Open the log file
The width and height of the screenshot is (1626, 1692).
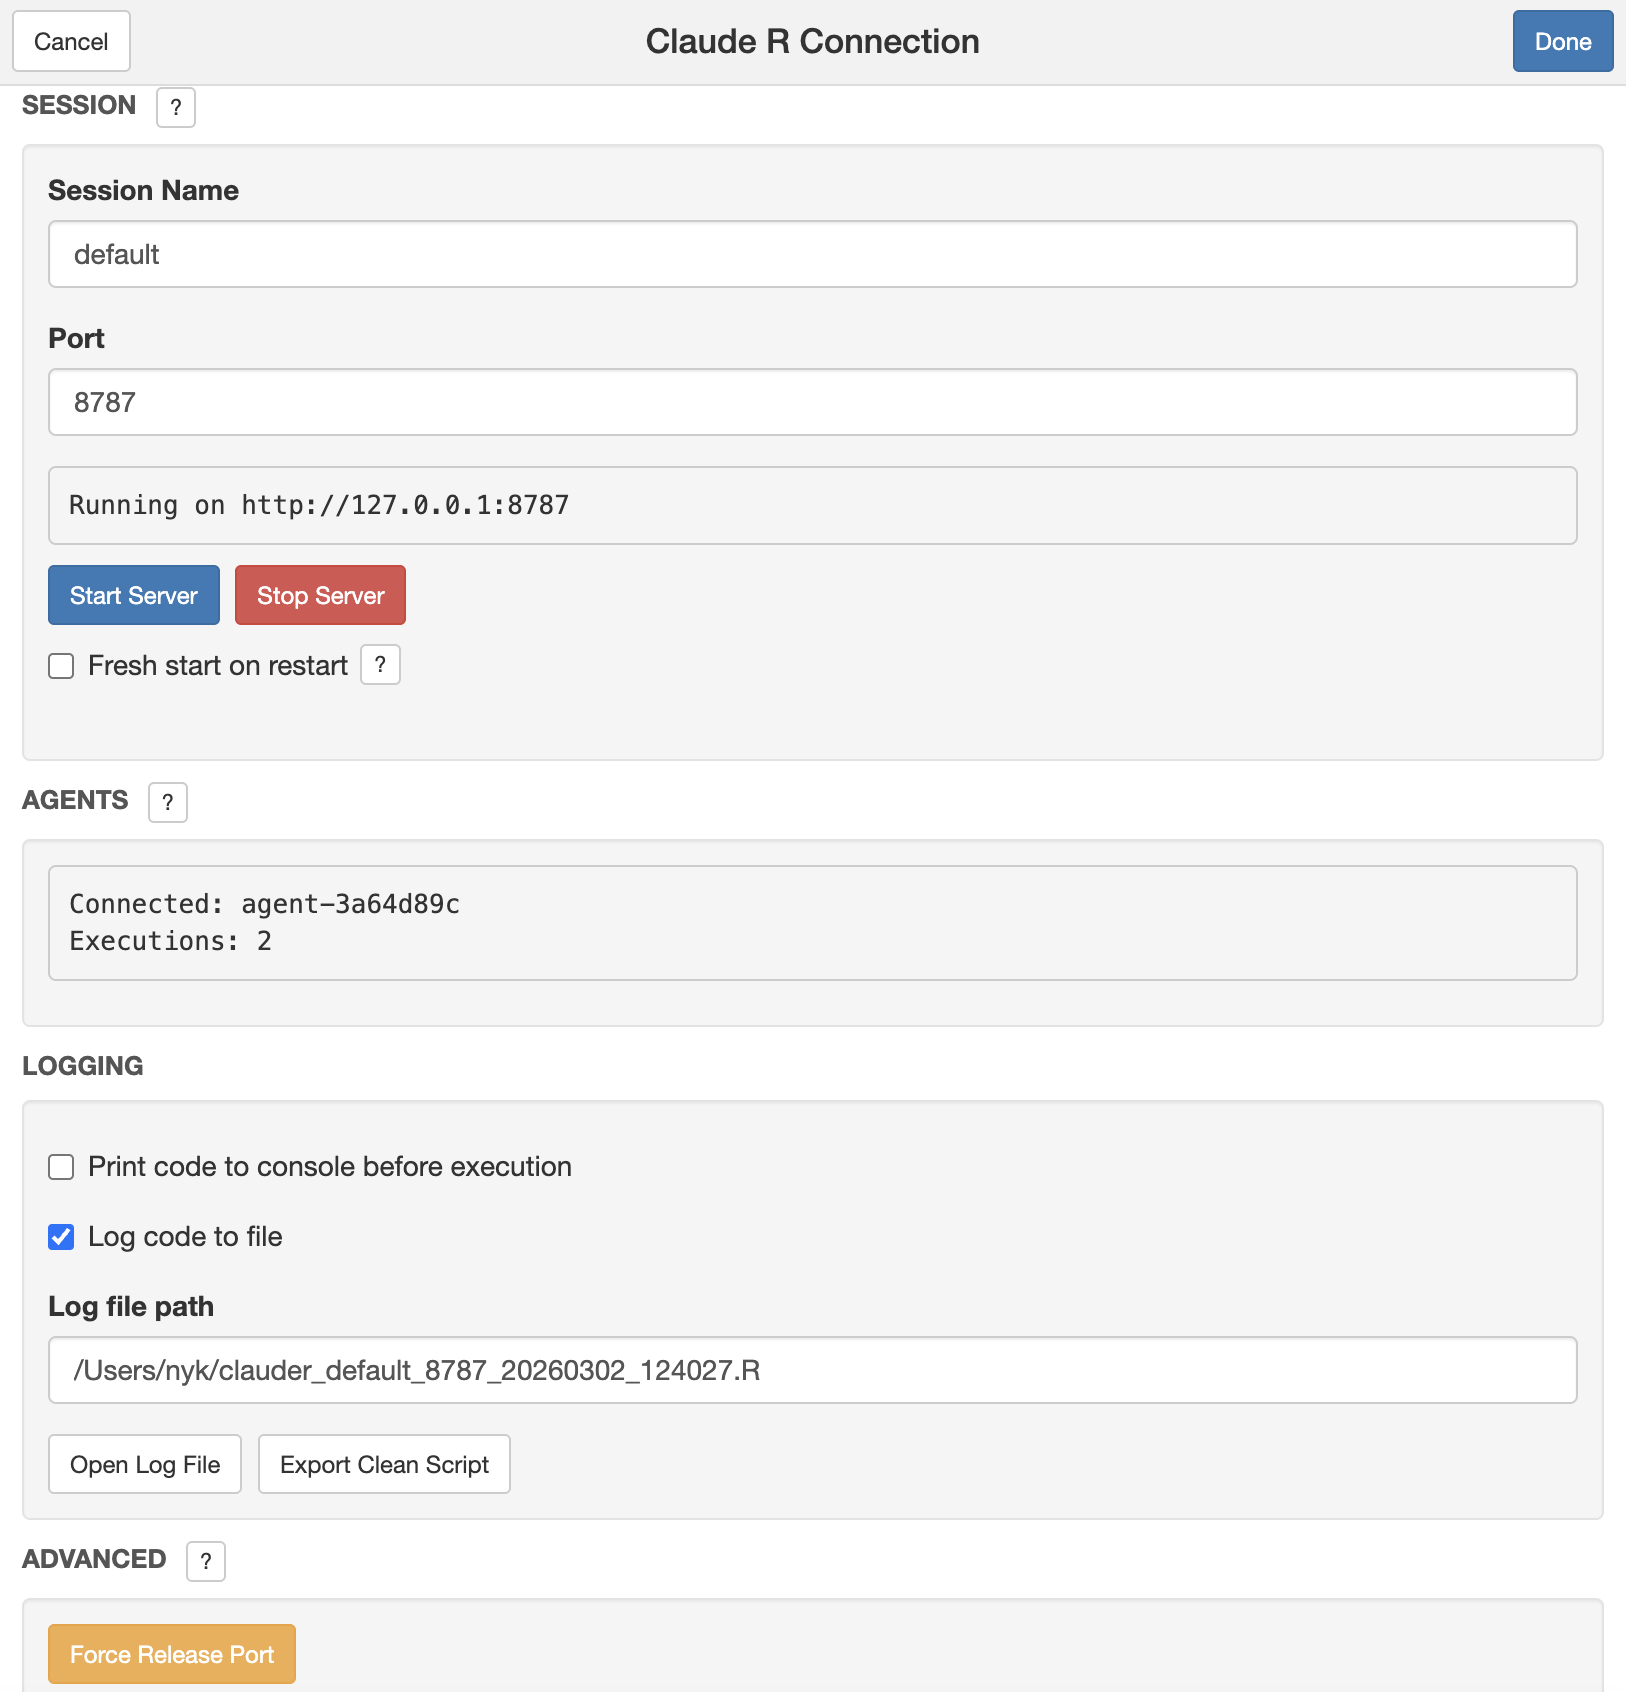[x=144, y=1464]
